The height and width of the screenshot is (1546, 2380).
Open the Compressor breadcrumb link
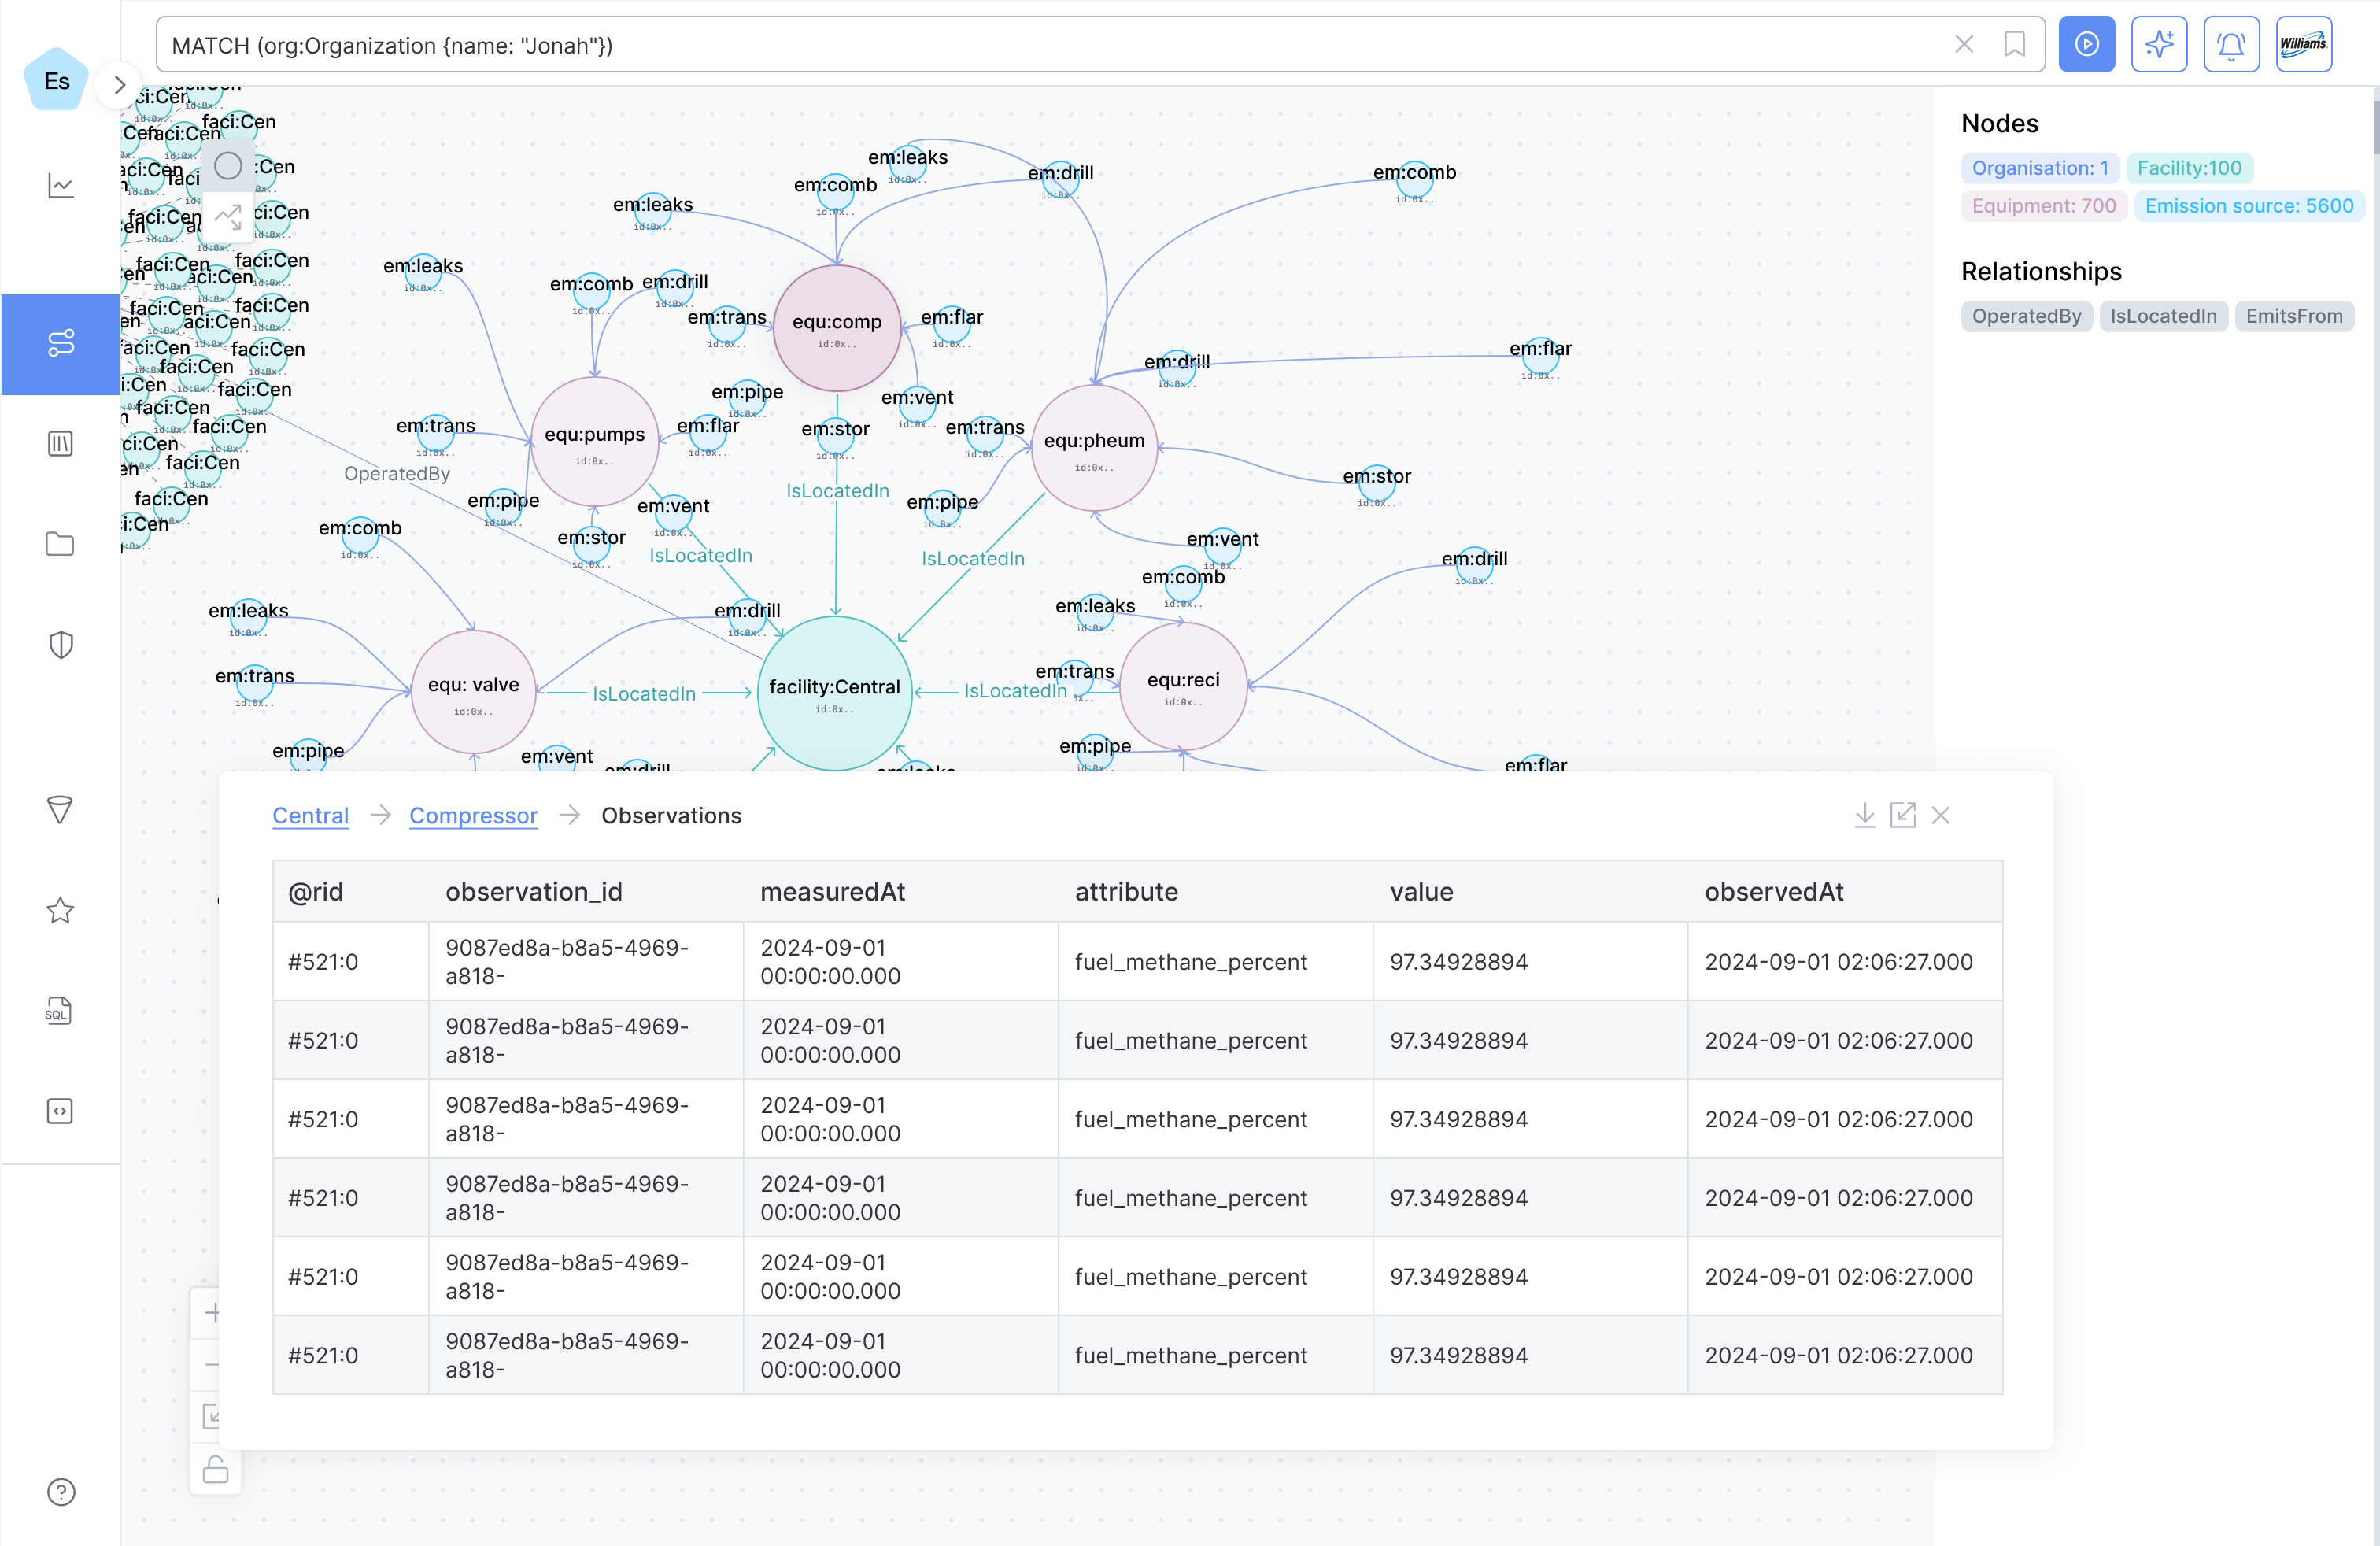point(473,815)
